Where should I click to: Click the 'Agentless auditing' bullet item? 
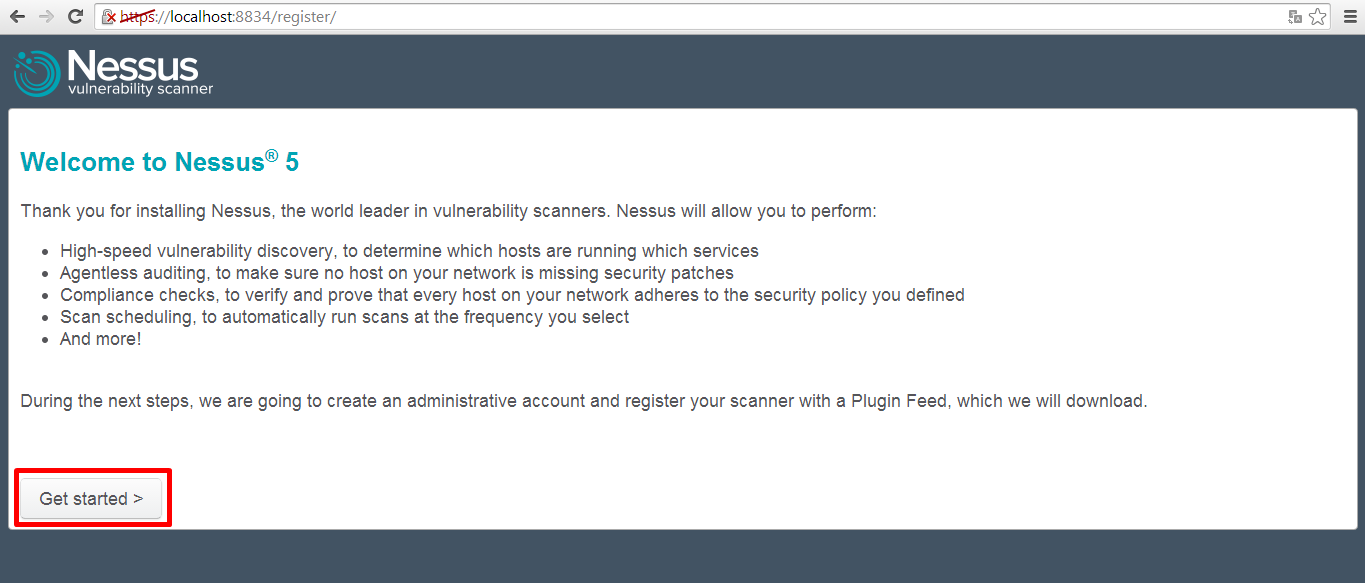[x=396, y=273]
